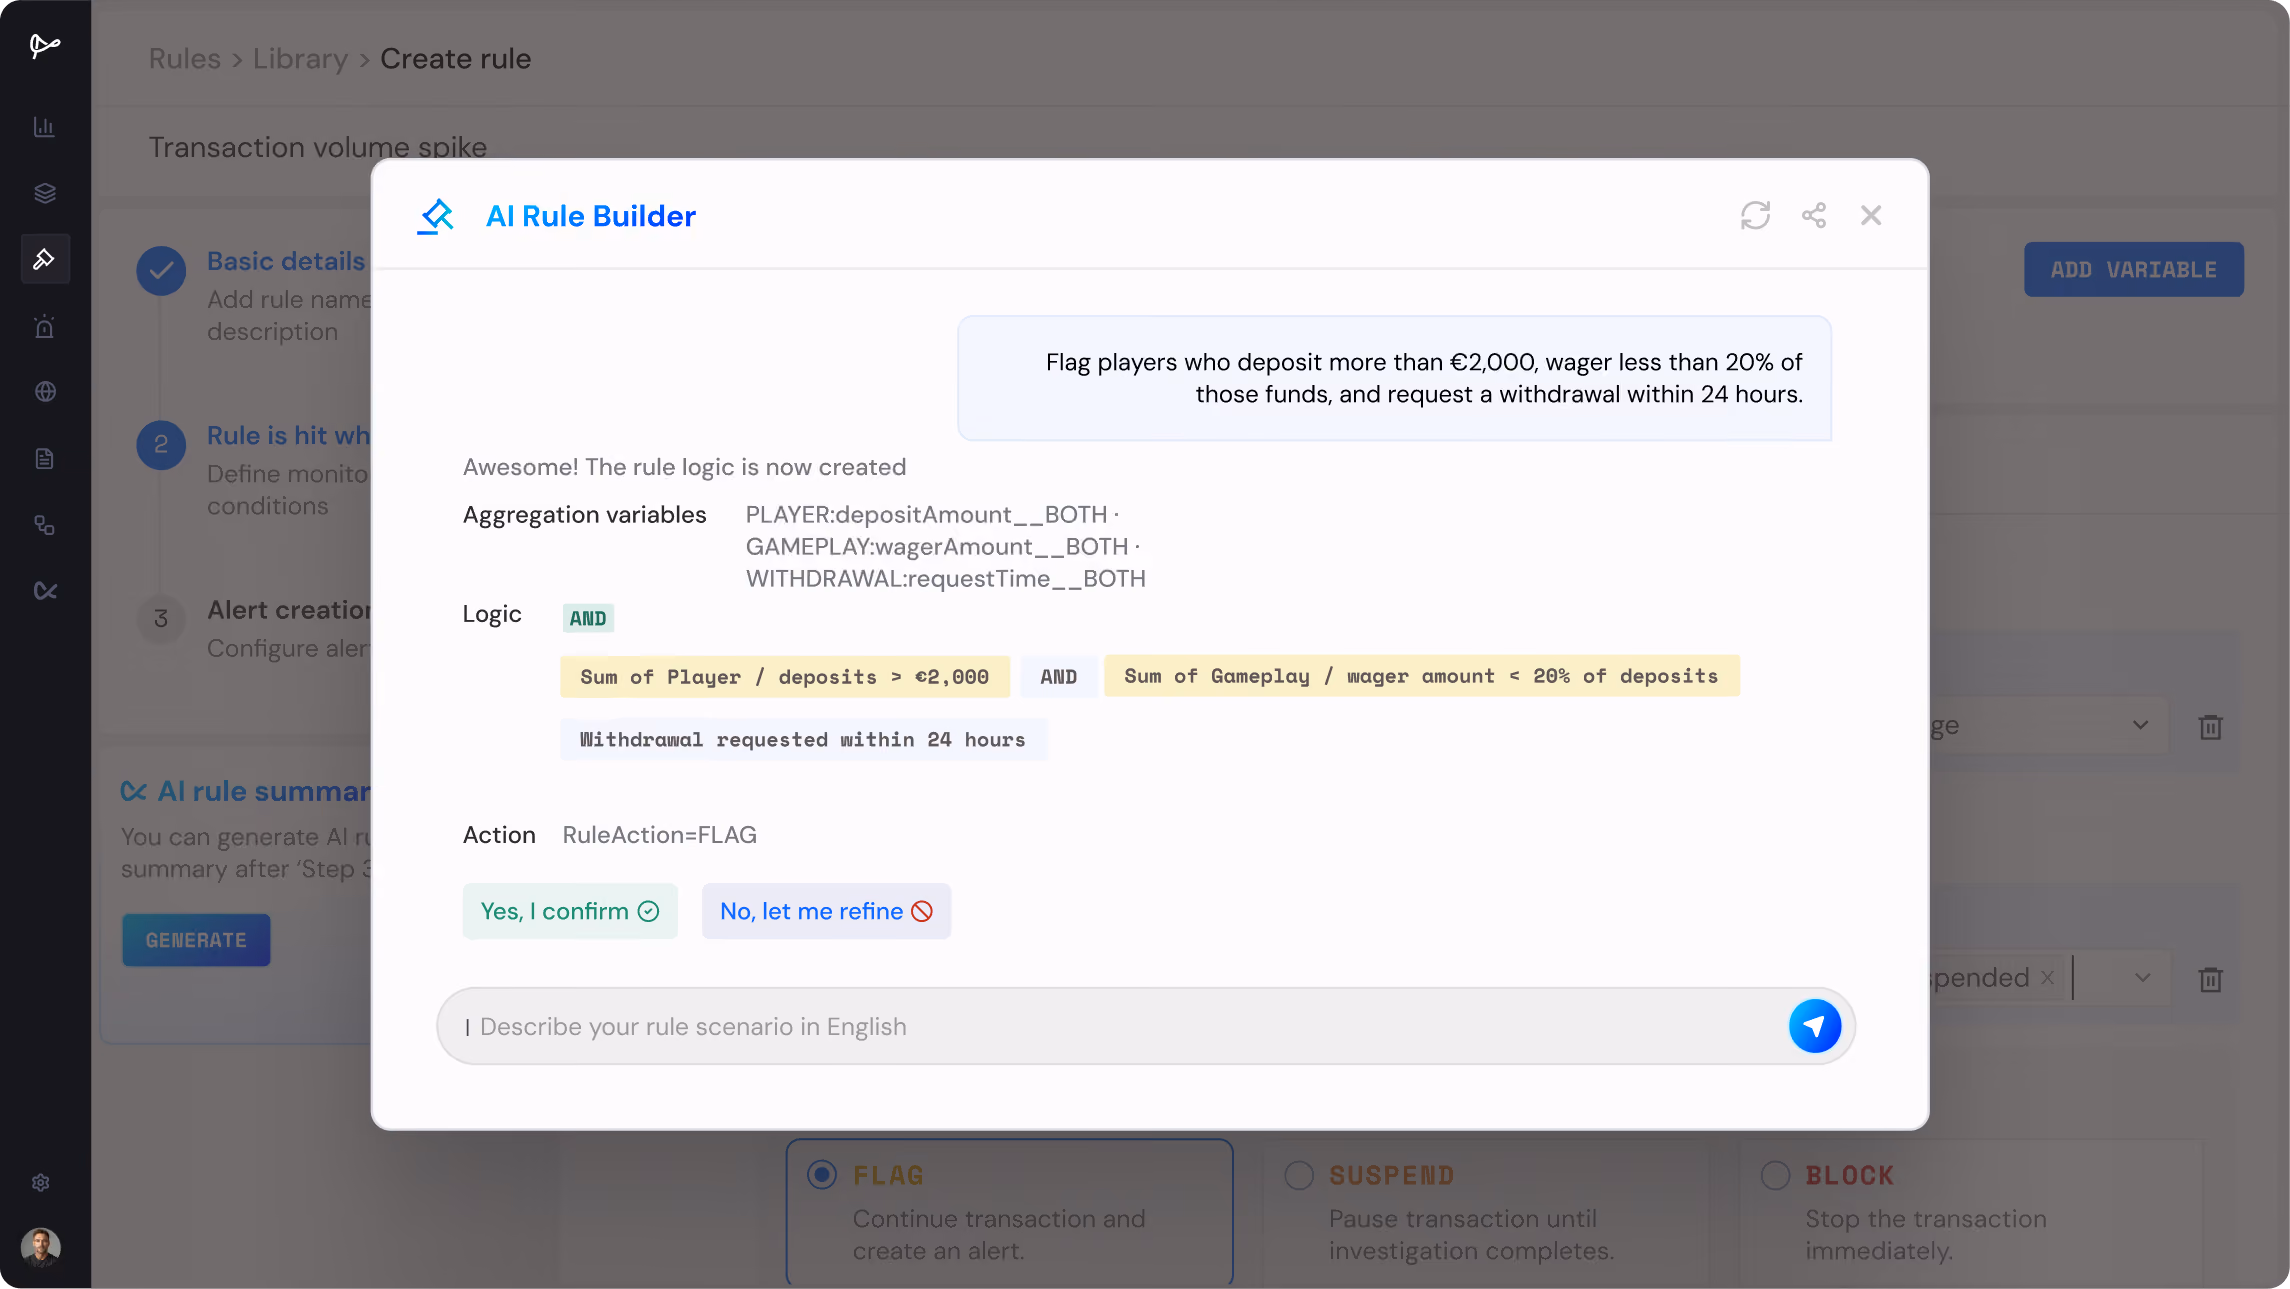This screenshot has height=1289, width=2290.
Task: Refresh the AI Rule Builder conversation
Action: coord(1755,215)
